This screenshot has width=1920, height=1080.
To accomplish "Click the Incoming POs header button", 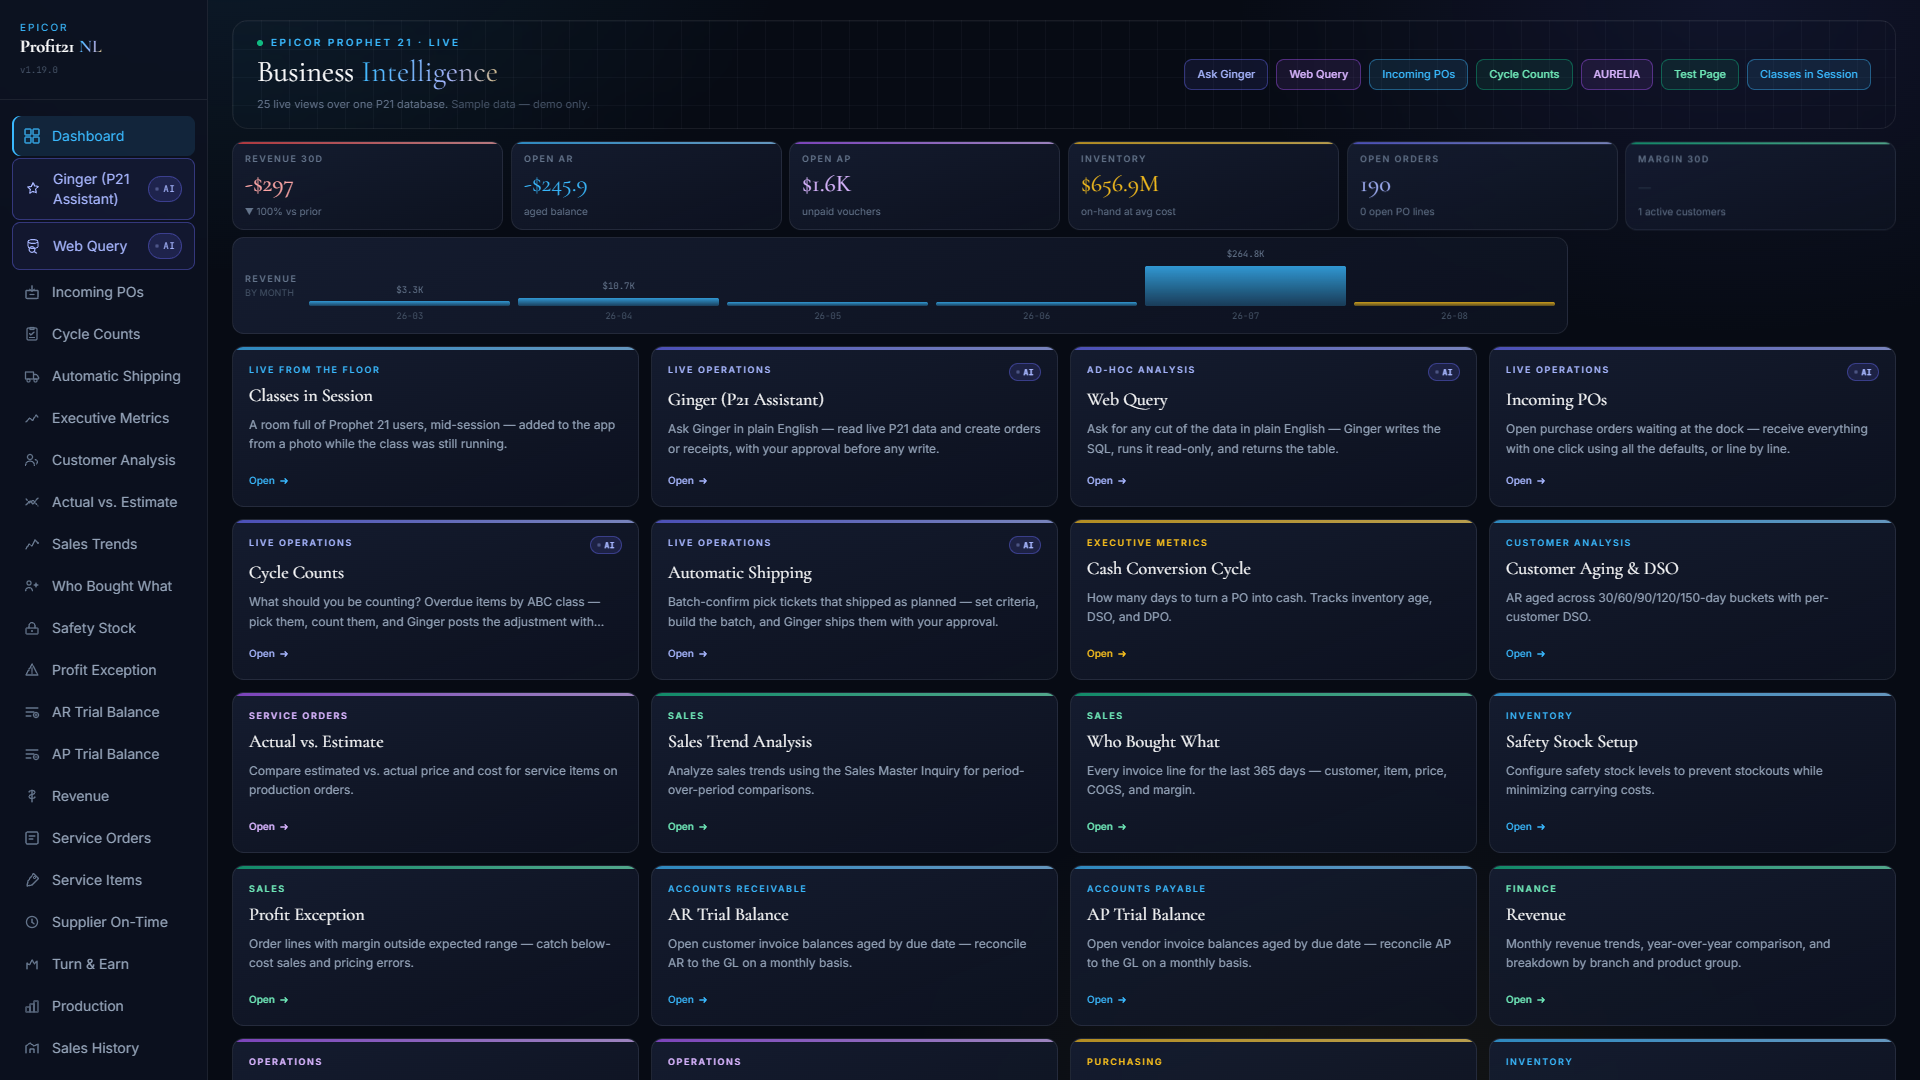I will point(1418,74).
